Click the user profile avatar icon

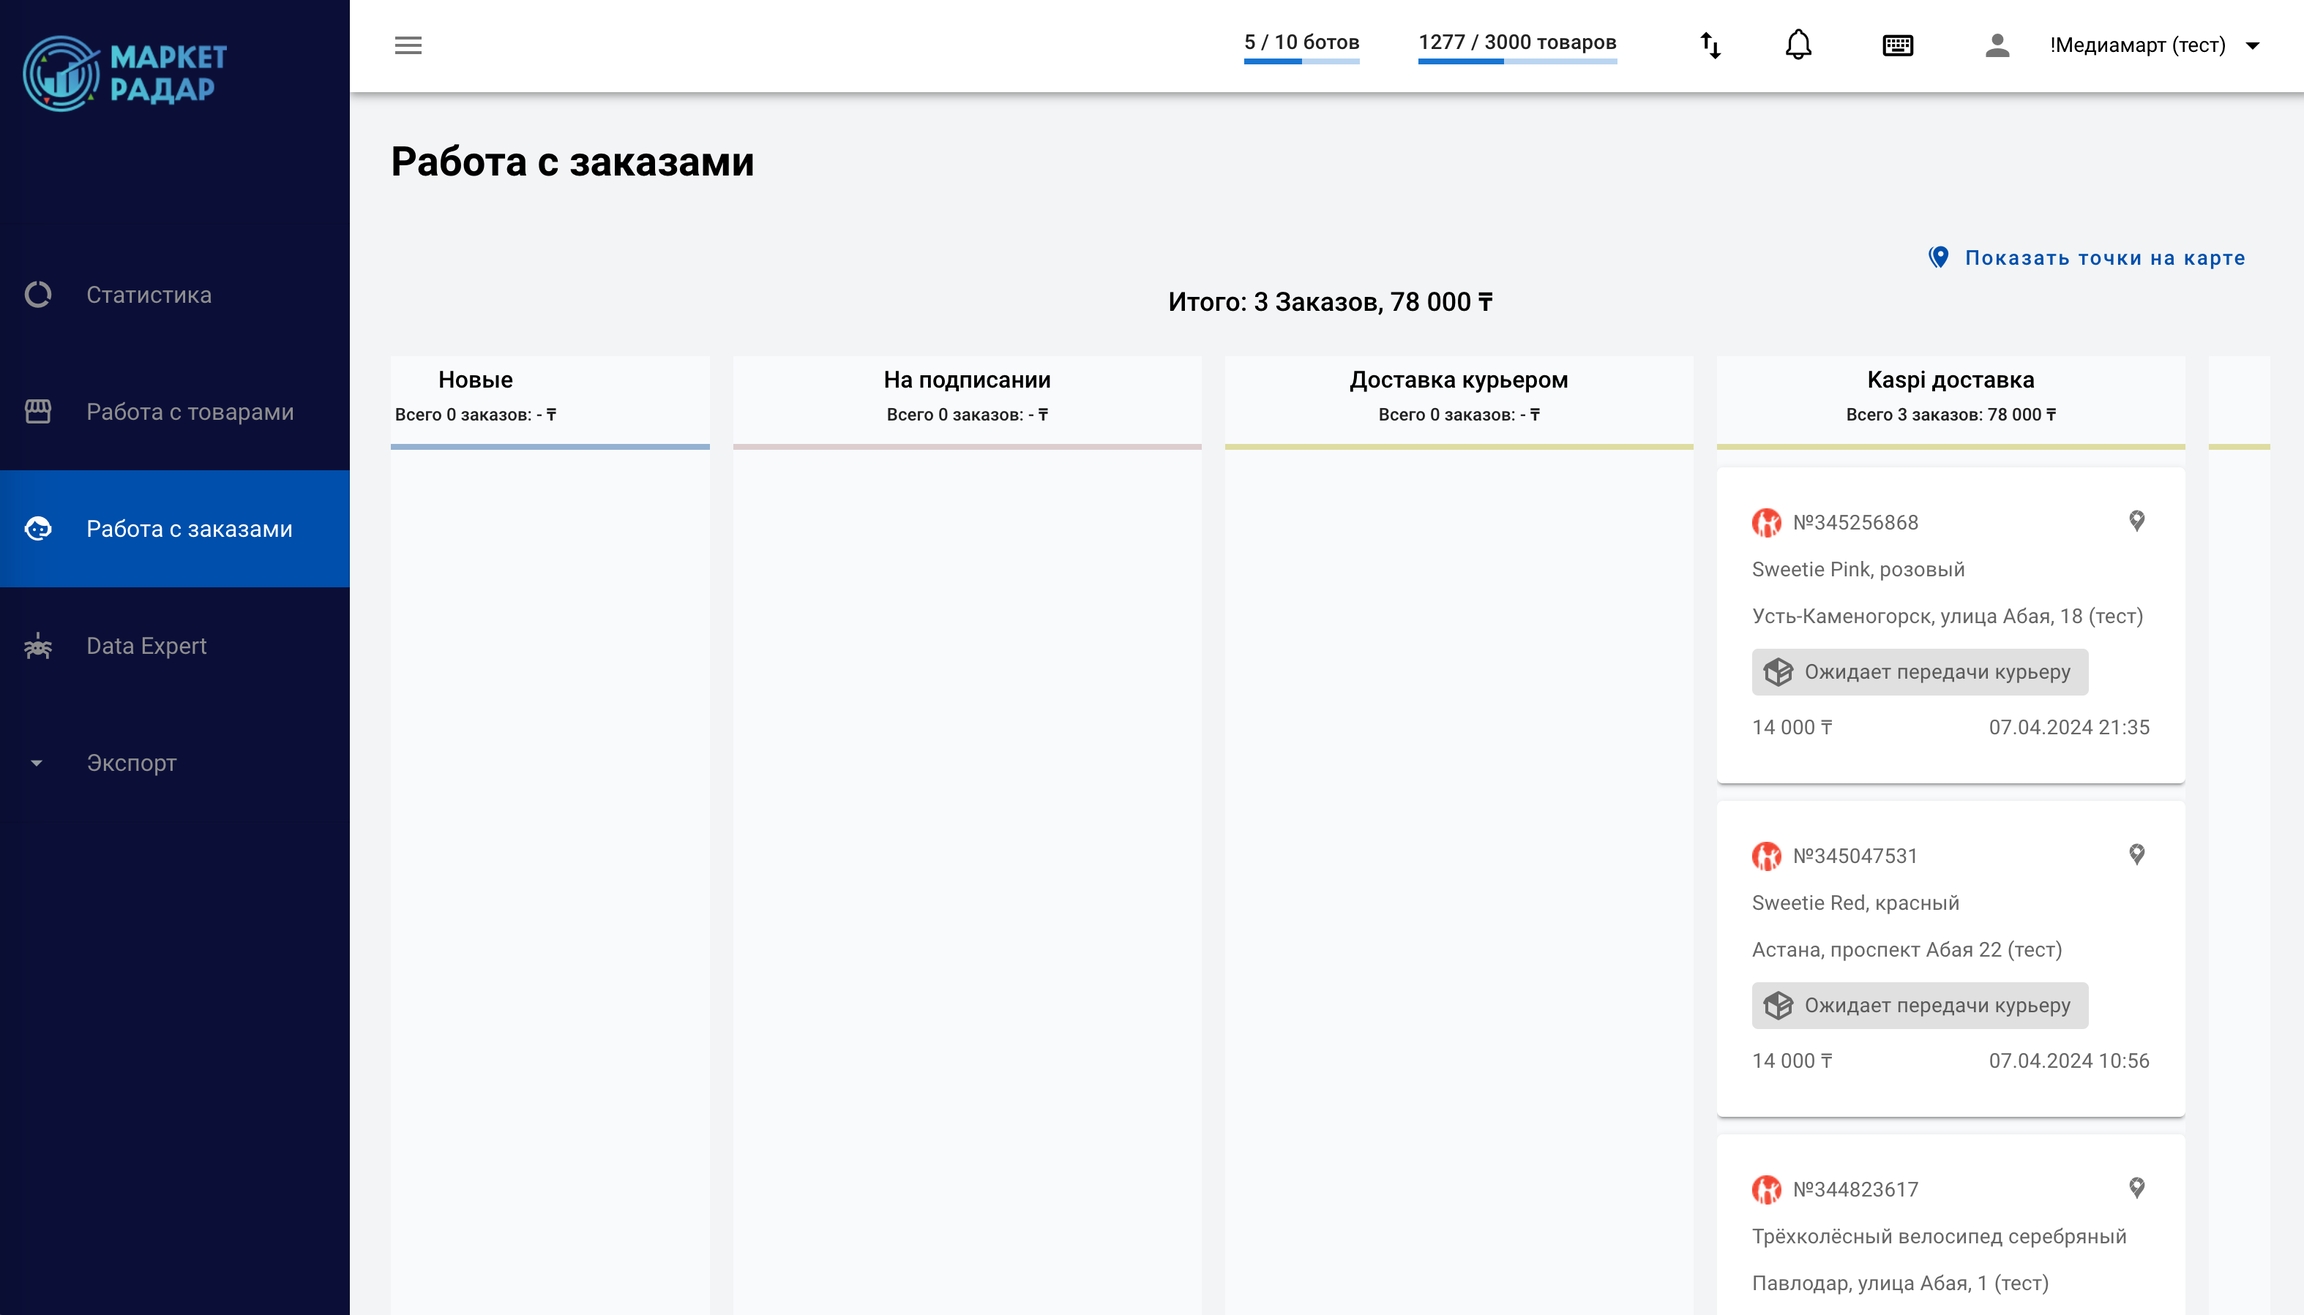1996,46
